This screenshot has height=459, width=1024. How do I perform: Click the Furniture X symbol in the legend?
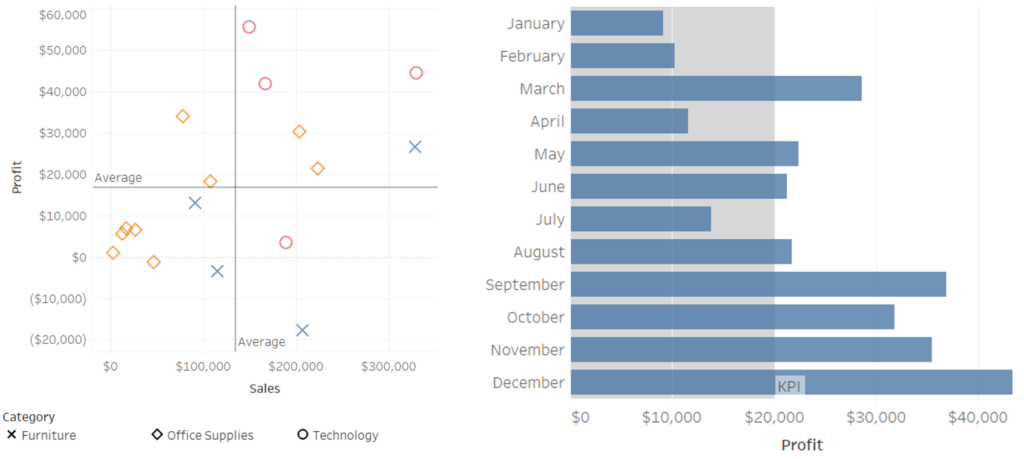[12, 435]
